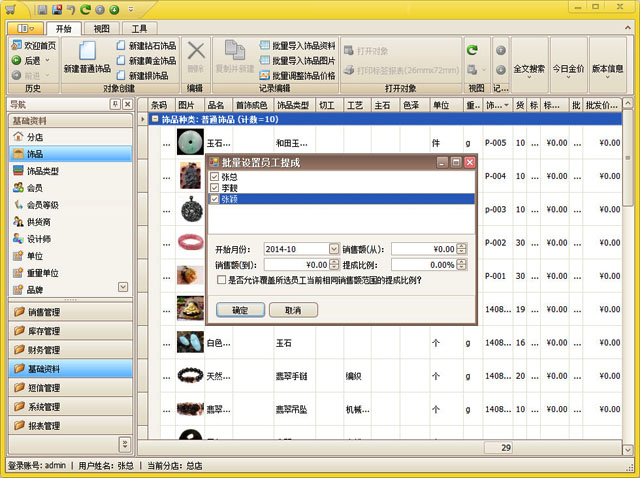
Task: Open the 财务管理 navigation group
Action: click(x=71, y=350)
